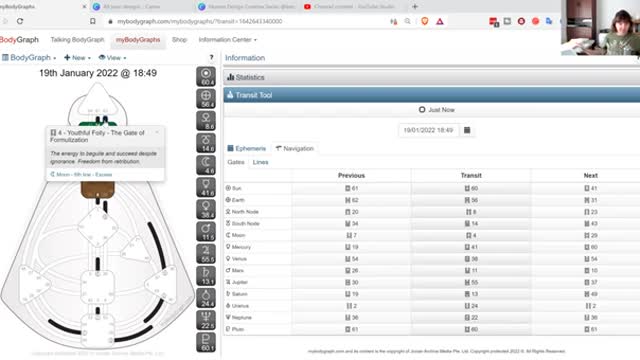Switch to the Ephemeris tab

(x=247, y=149)
